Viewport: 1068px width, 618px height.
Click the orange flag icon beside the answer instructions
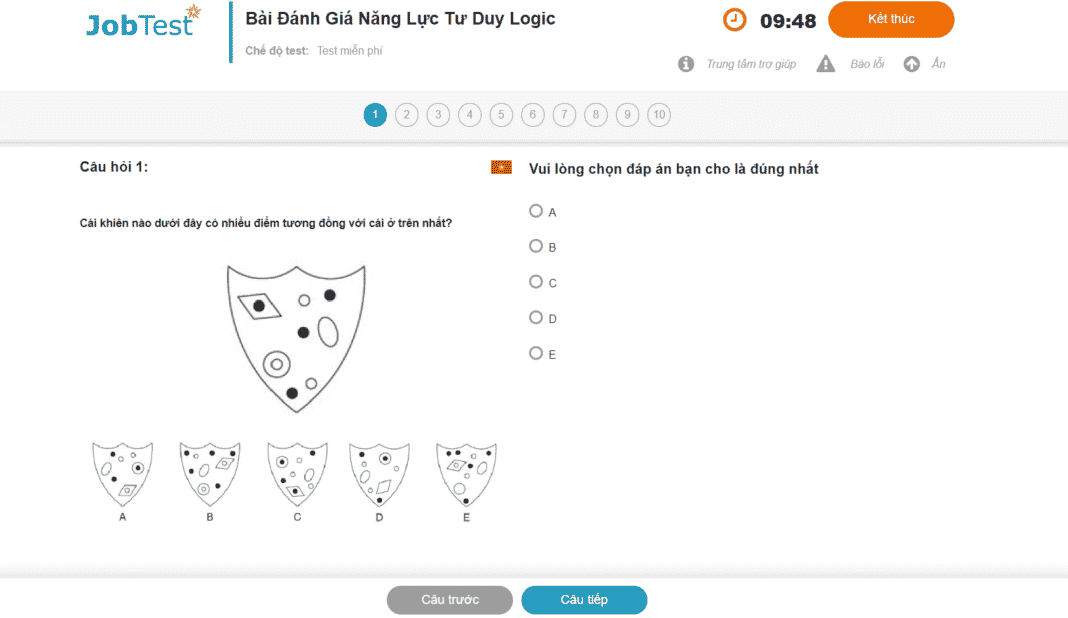tap(499, 167)
